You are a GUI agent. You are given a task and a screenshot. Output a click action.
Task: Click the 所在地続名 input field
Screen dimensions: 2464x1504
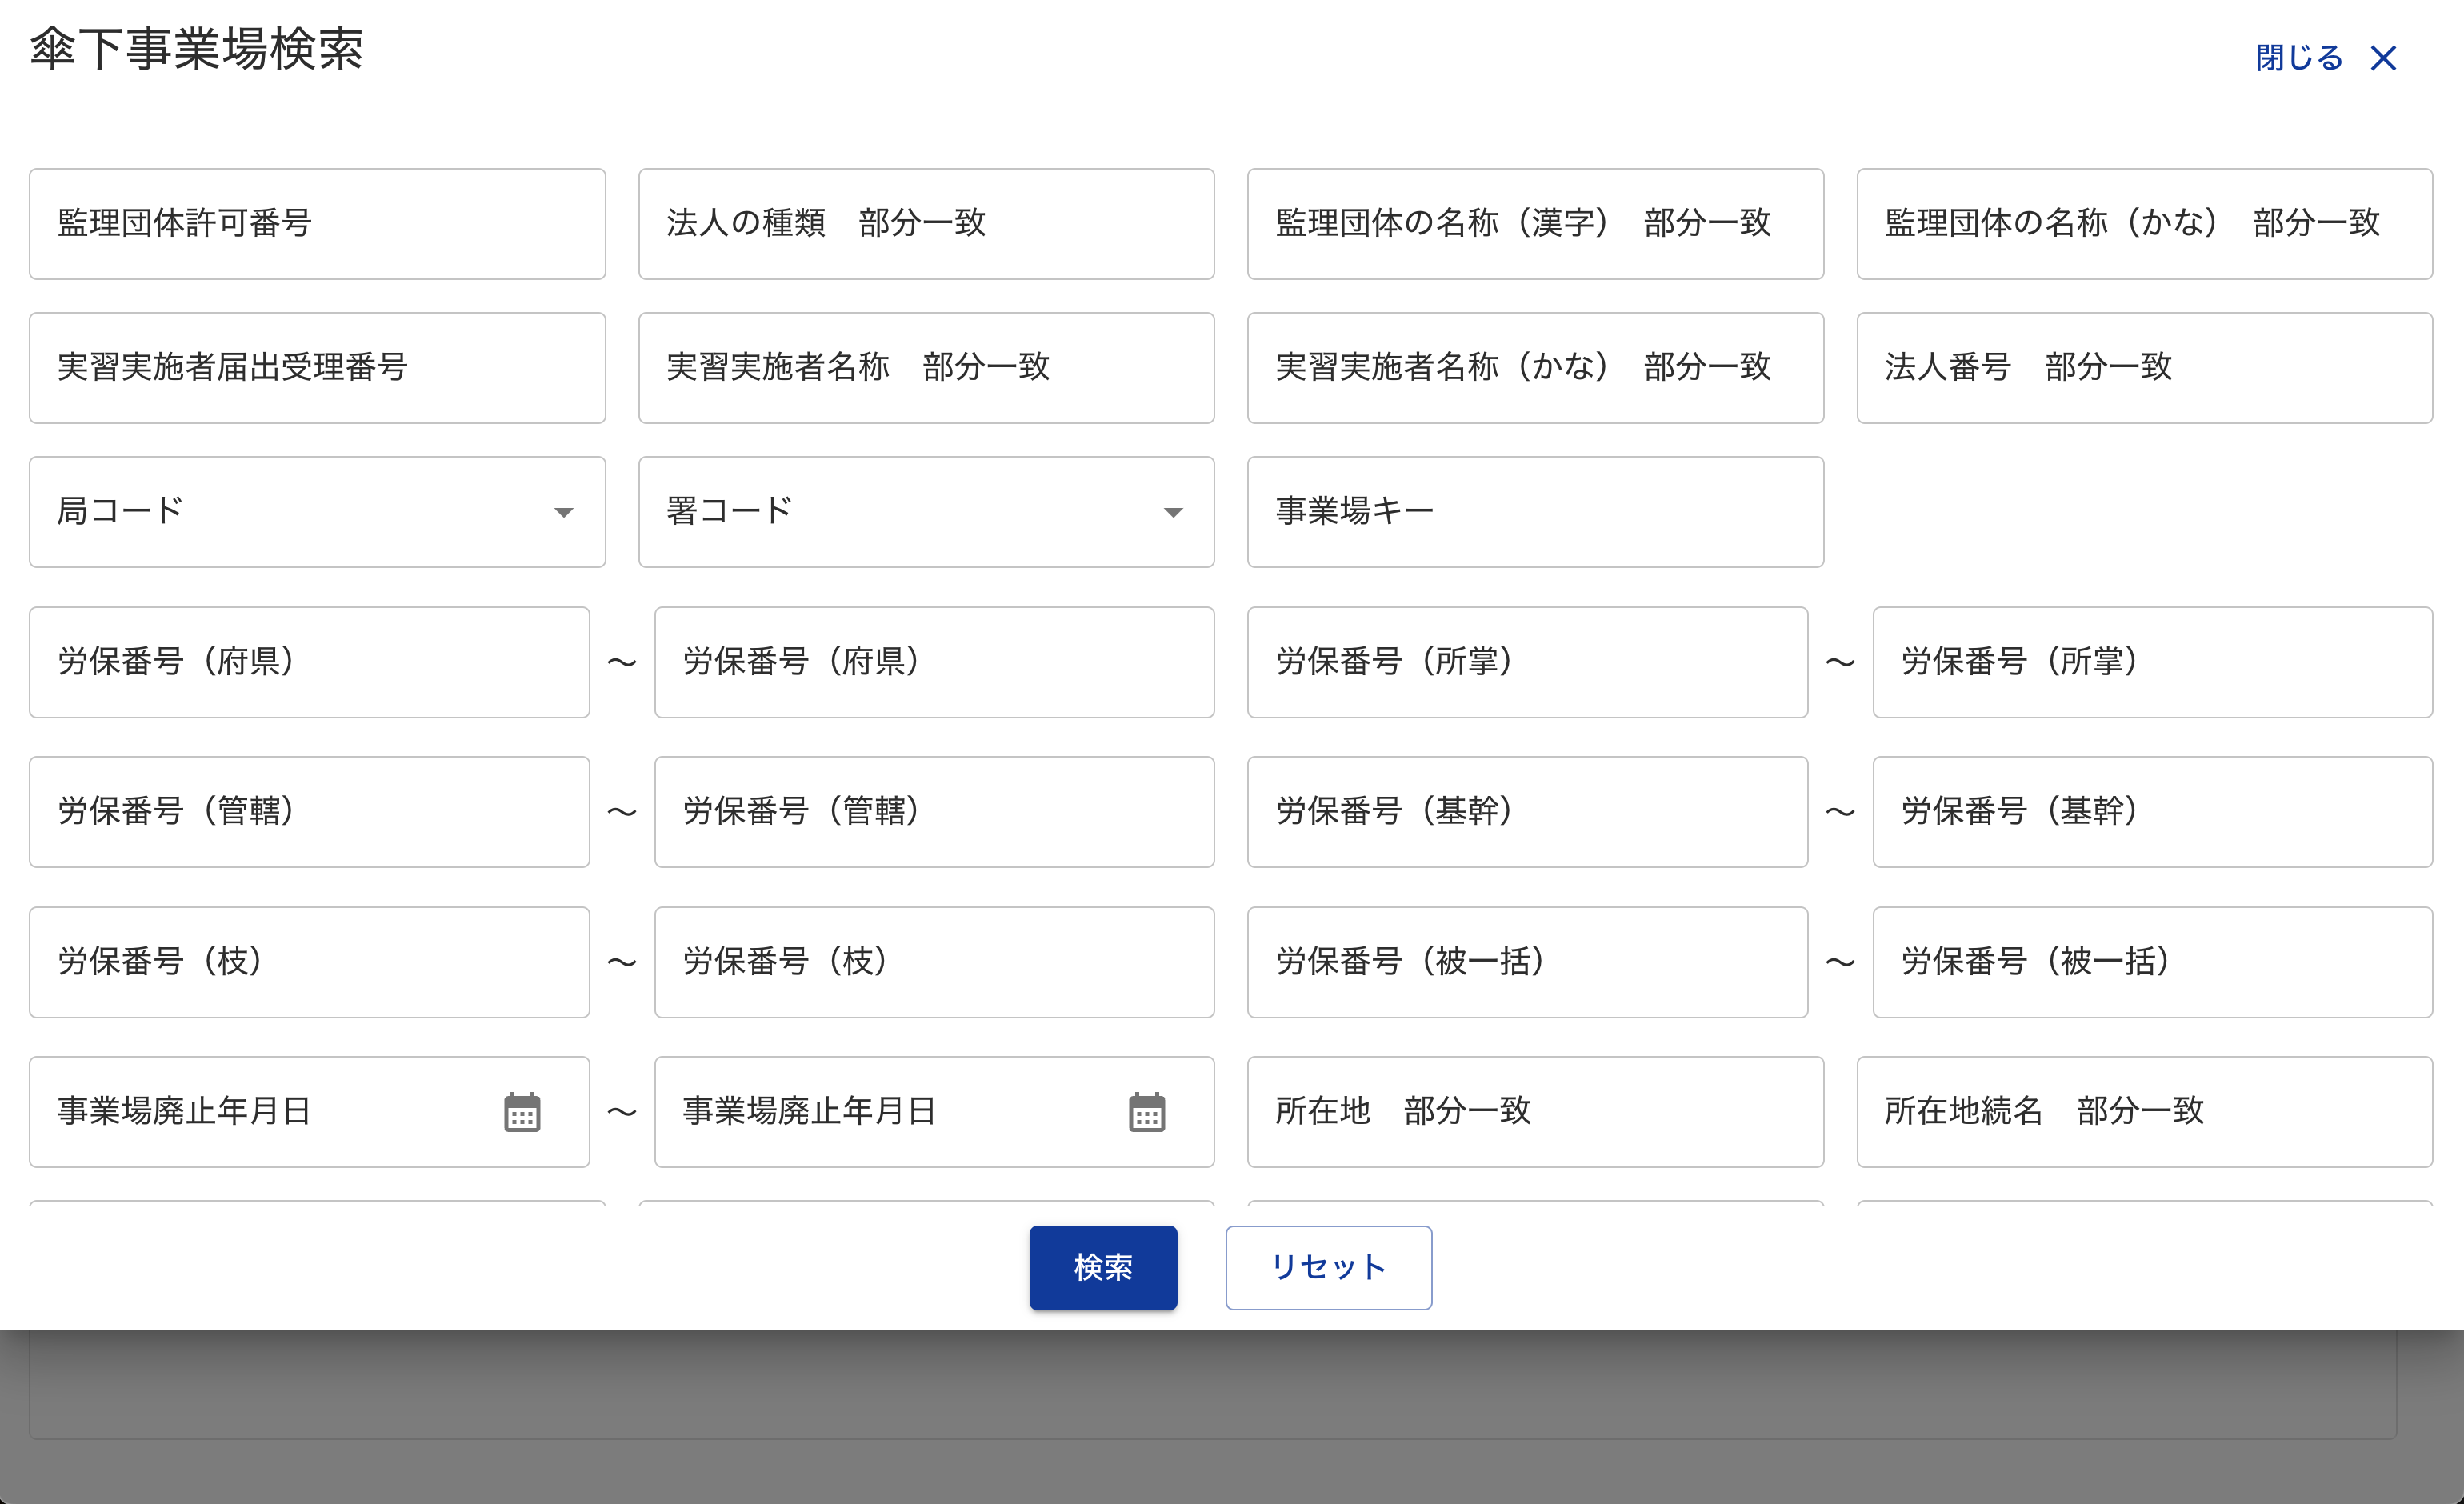pyautogui.click(x=2144, y=1112)
